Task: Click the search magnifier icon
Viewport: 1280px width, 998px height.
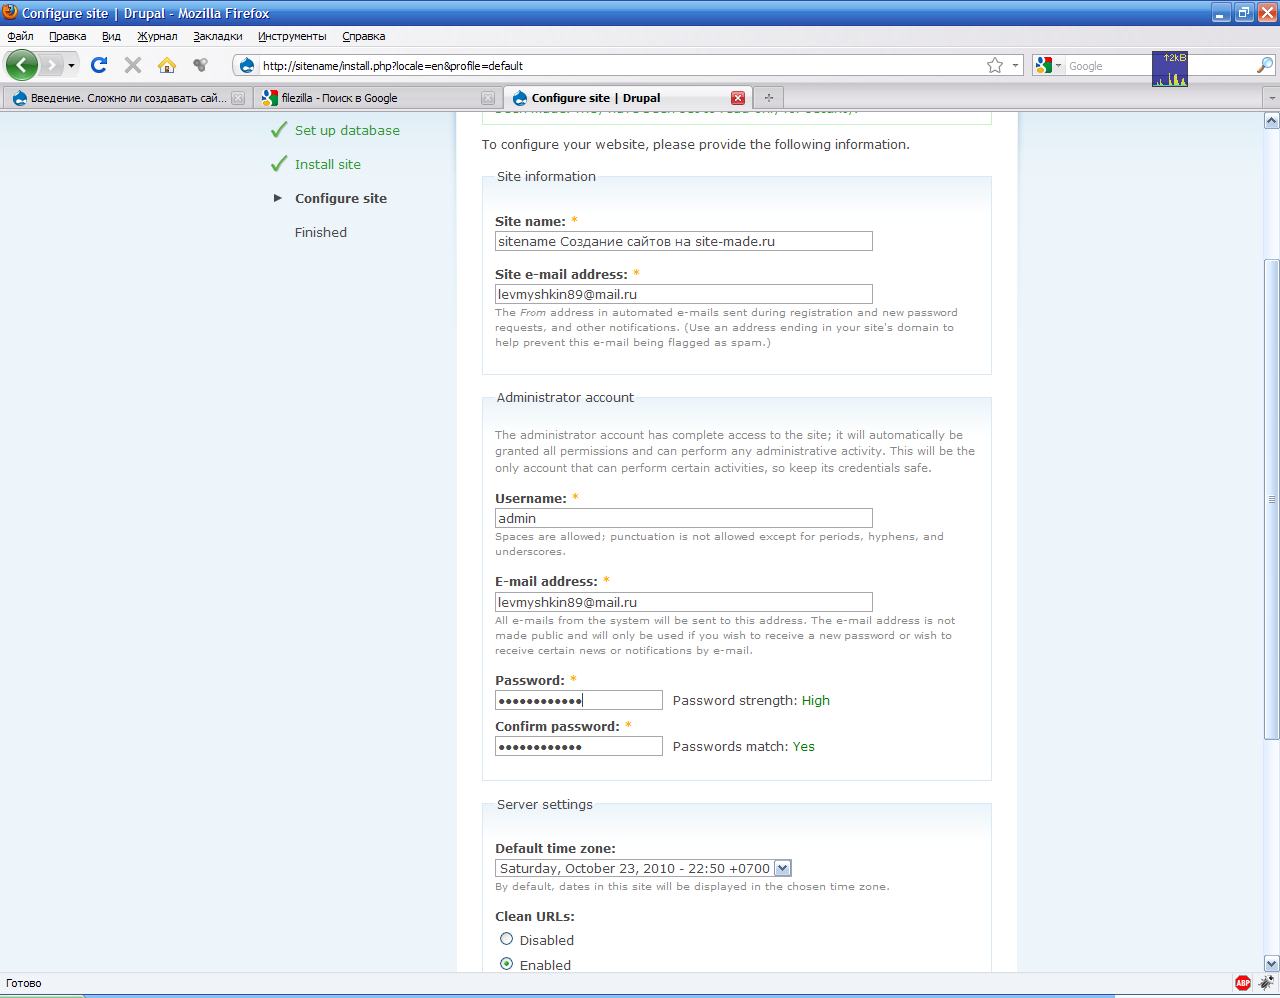Action: coord(1264,65)
